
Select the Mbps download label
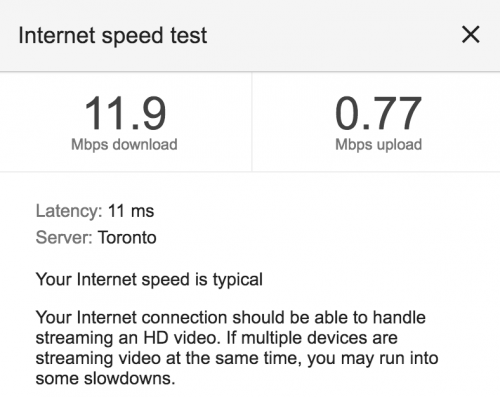coord(124,145)
